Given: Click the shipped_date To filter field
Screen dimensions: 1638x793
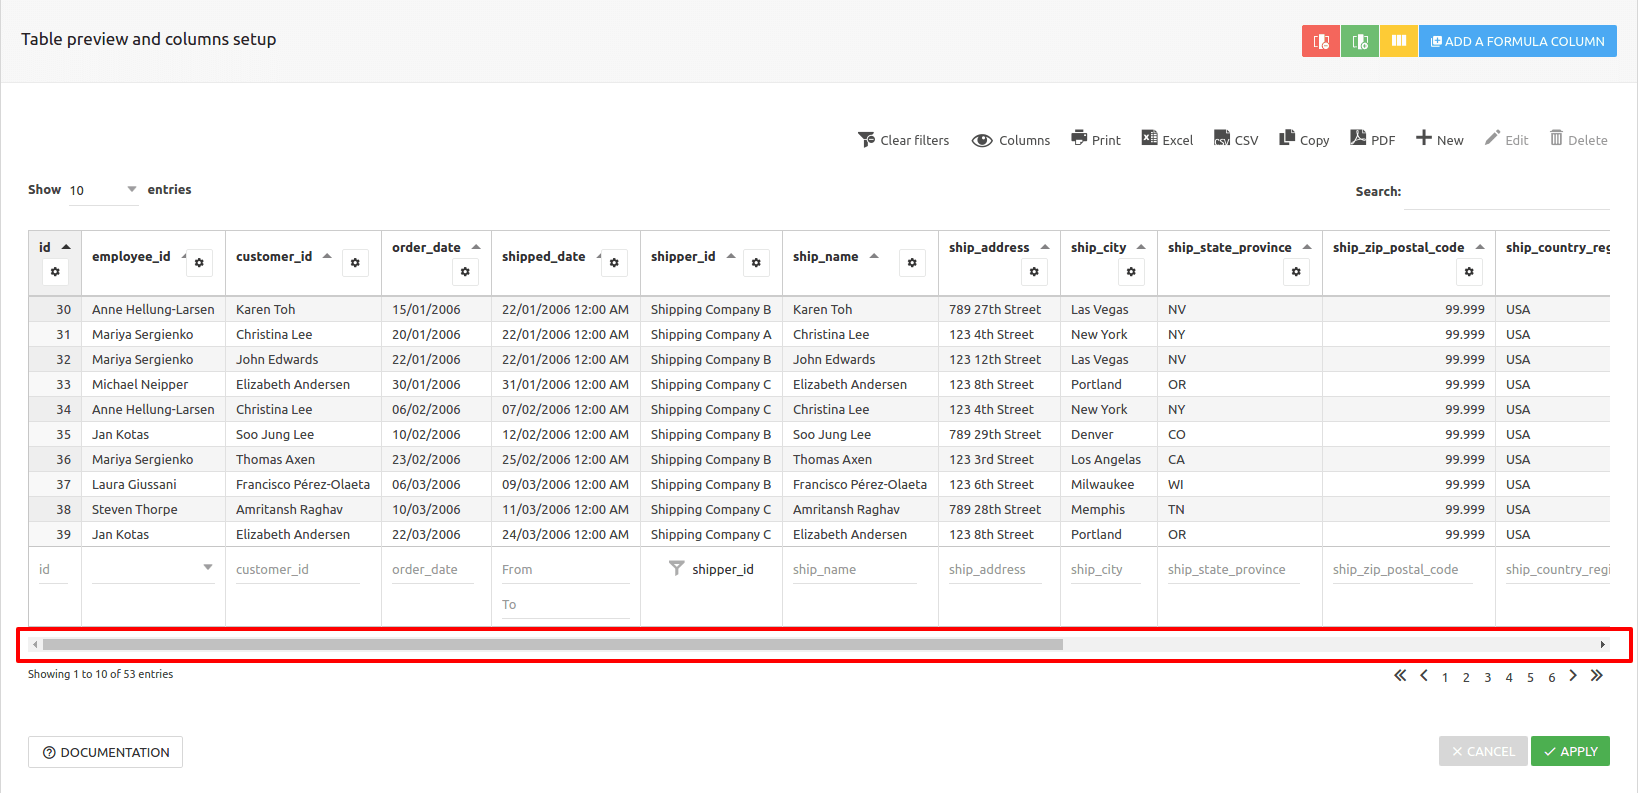Looking at the screenshot, I should tap(565, 605).
